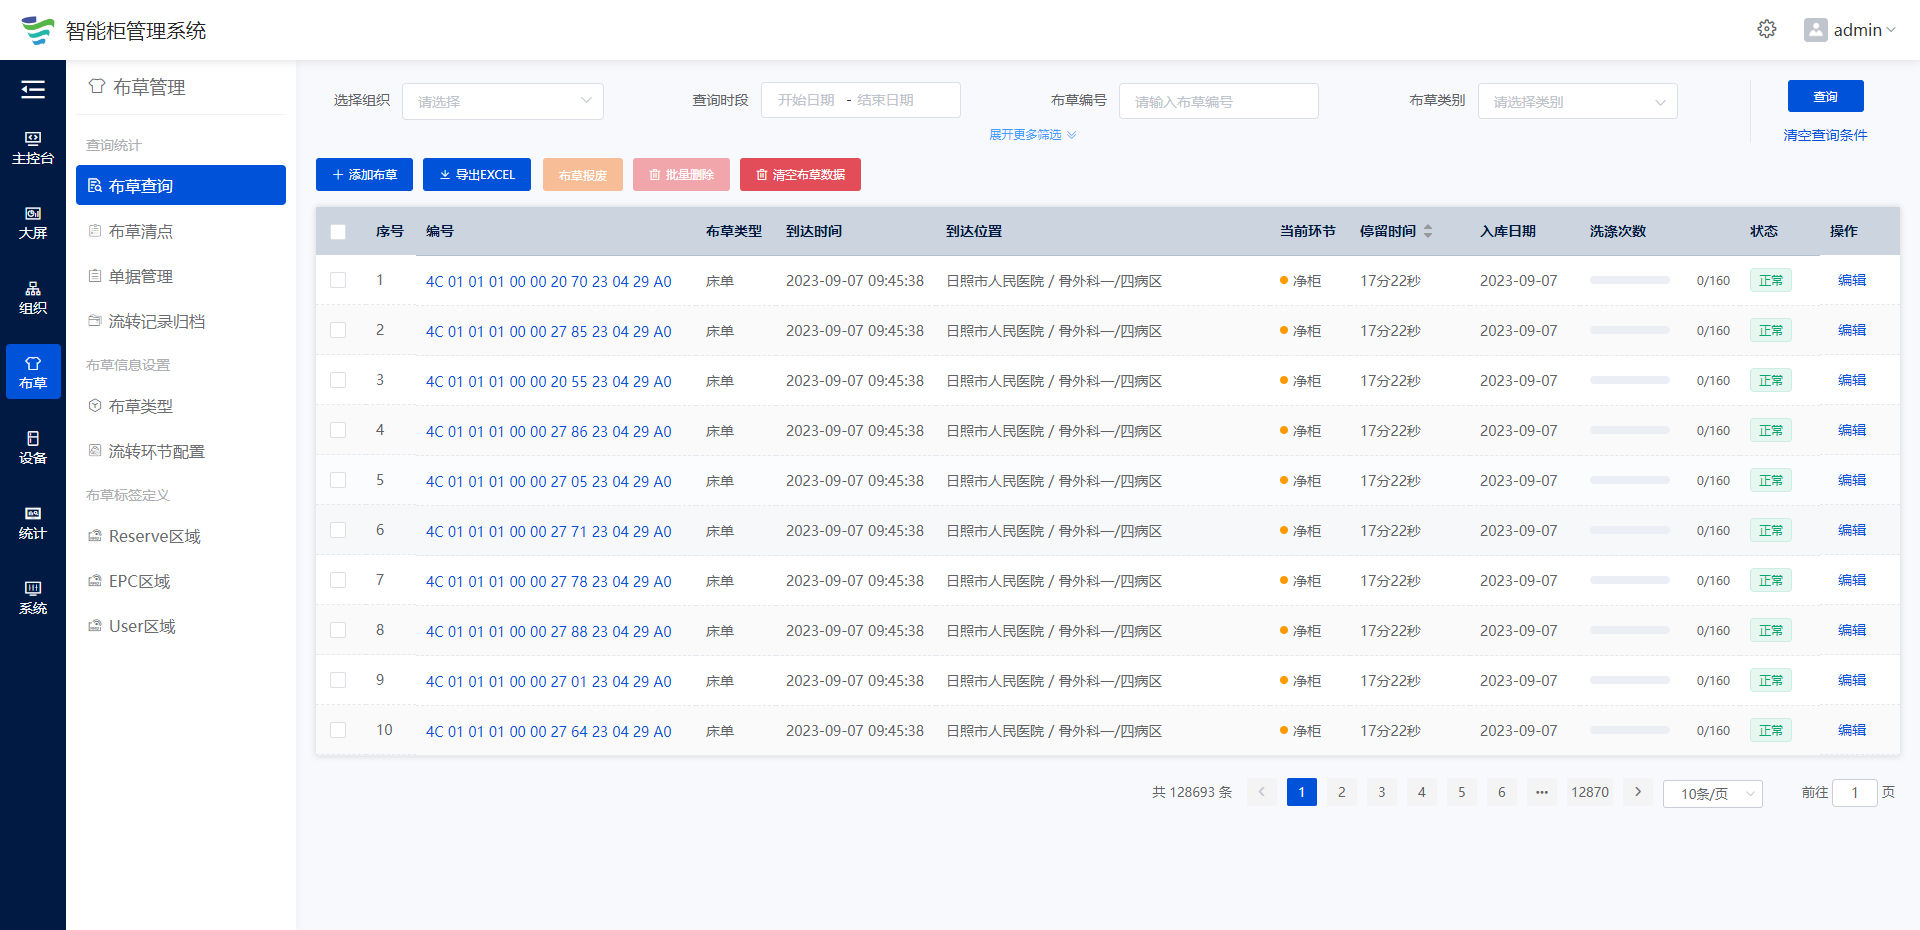Click the 布草报废 button
This screenshot has width=1920, height=930.
point(583,174)
